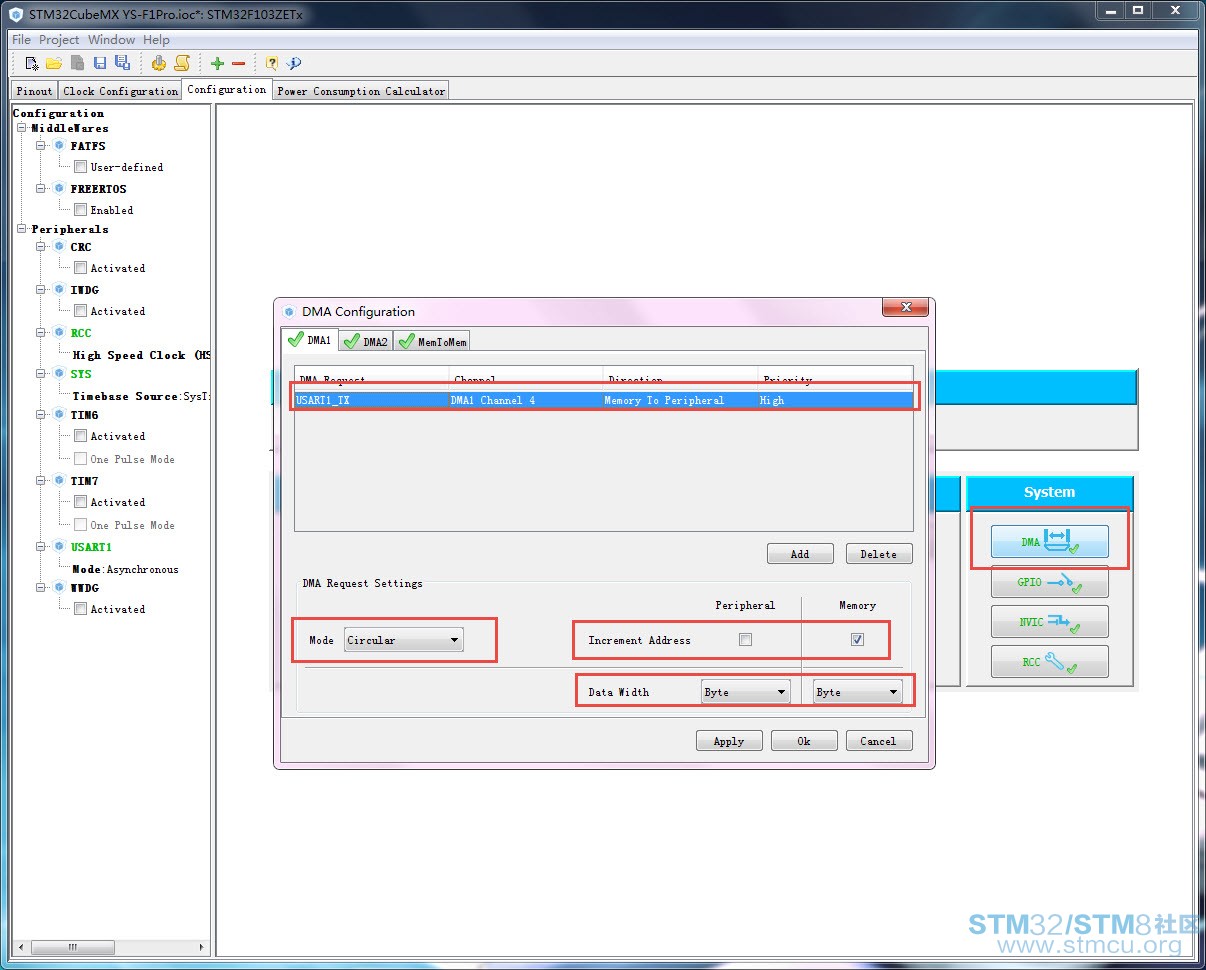
Task: Switch to Power Consumption Calculator tab
Action: 361,91
